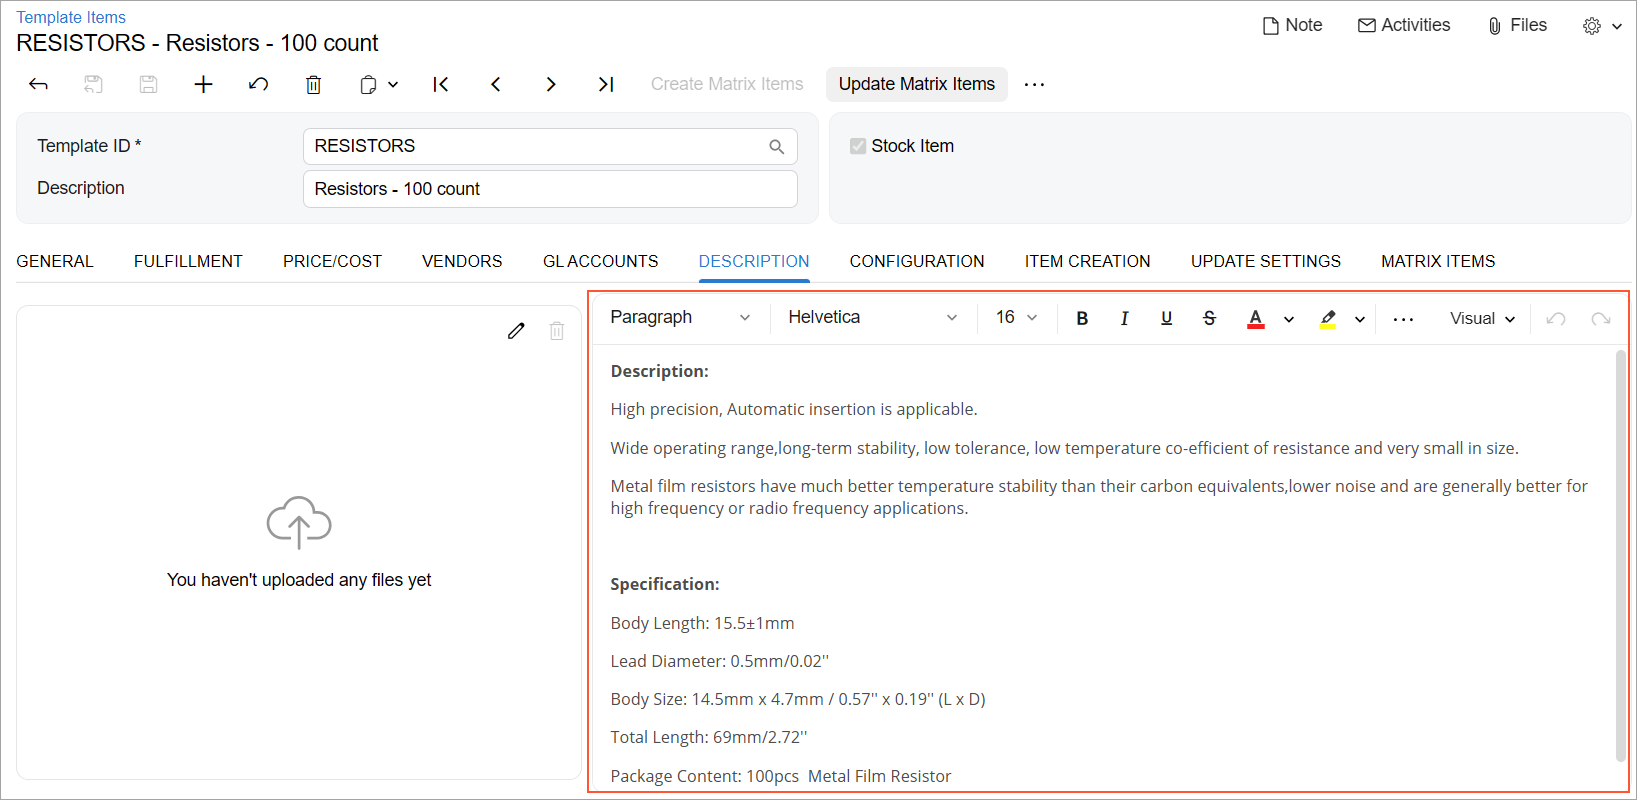Switch to the MATRIX ITEMS tab
This screenshot has height=800, width=1637.
1437,261
